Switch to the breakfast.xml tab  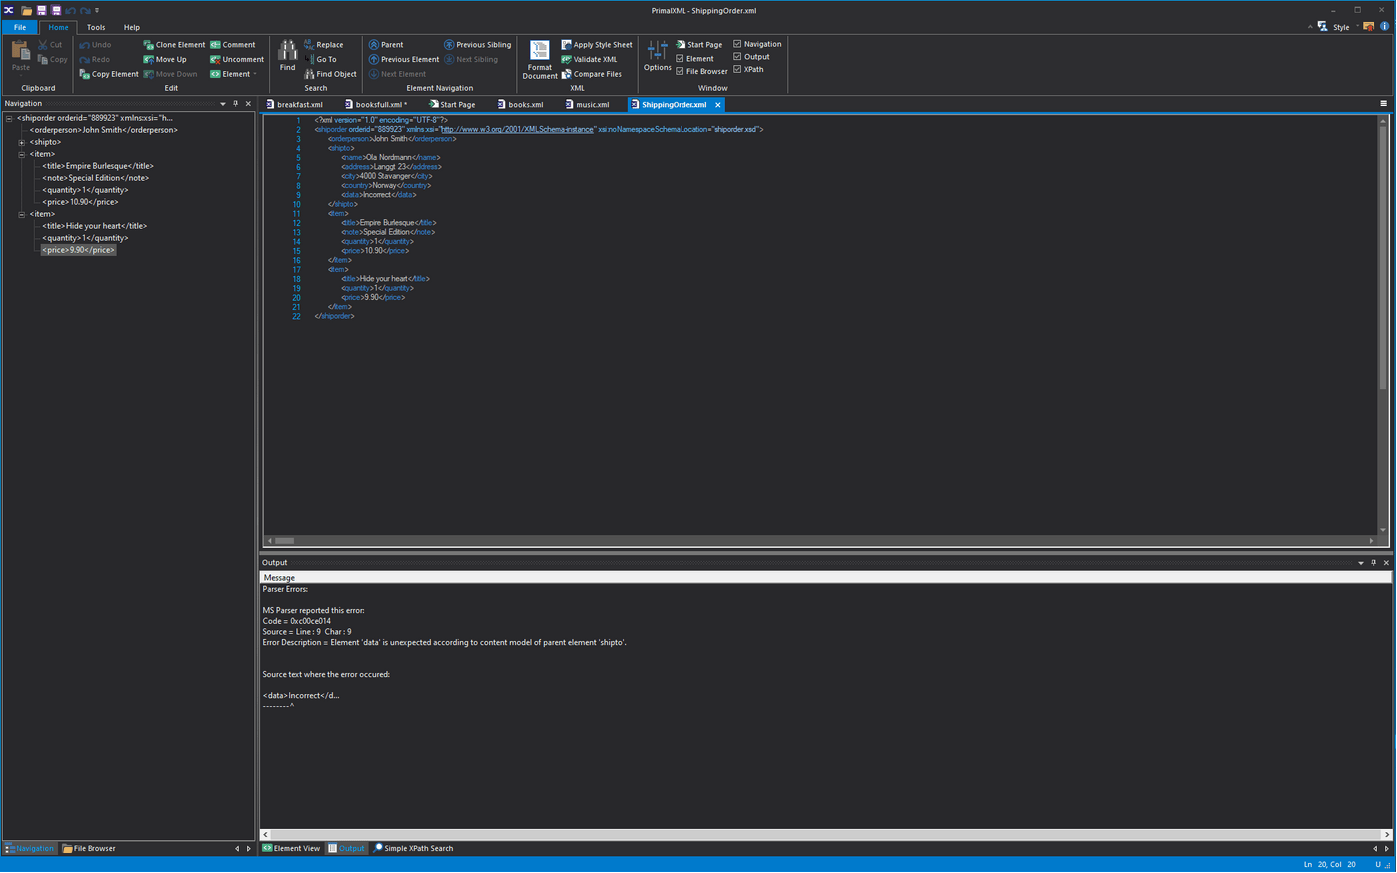pos(295,104)
